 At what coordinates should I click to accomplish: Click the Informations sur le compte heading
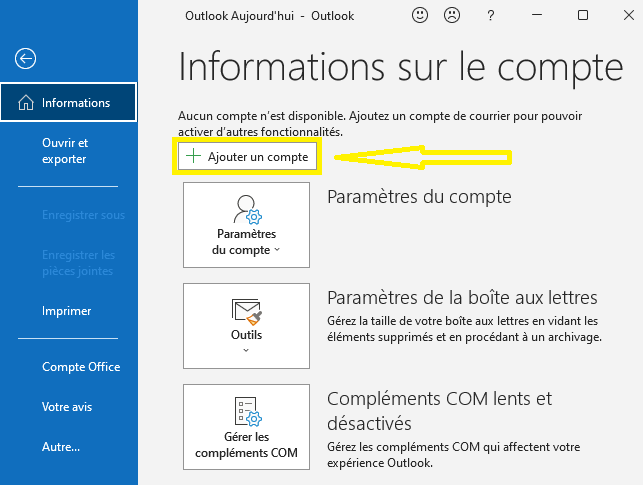[x=401, y=67]
